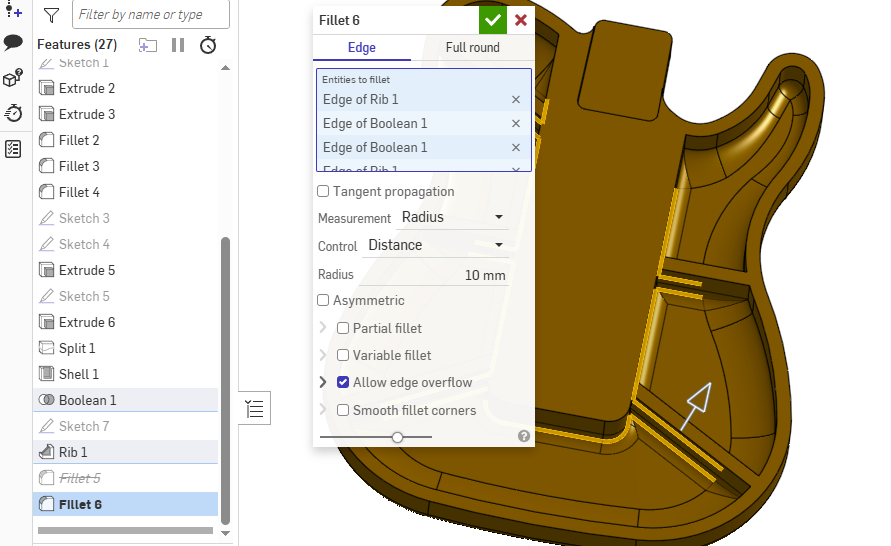This screenshot has width=891, height=546.
Task: Click the Split 1 feature icon
Action: (x=46, y=348)
